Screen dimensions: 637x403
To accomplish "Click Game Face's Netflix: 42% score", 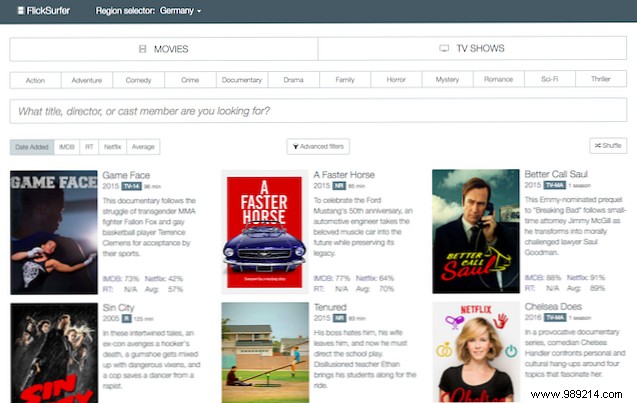I will (164, 279).
